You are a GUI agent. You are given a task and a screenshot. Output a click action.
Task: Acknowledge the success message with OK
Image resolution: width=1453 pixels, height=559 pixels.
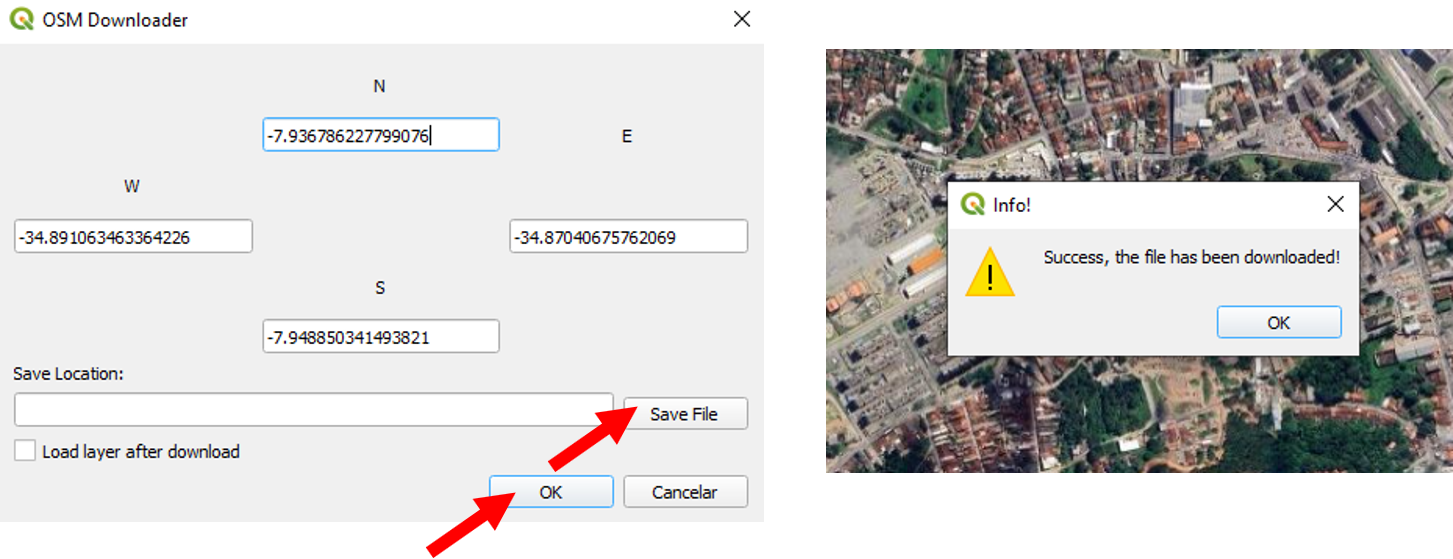(x=1279, y=322)
